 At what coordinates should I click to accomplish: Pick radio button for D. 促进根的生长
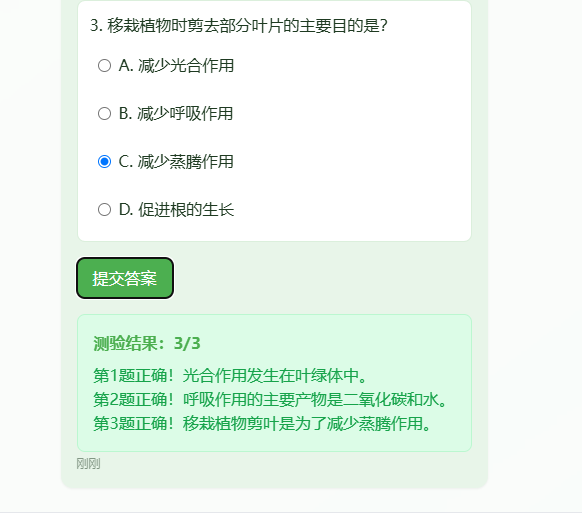(104, 210)
